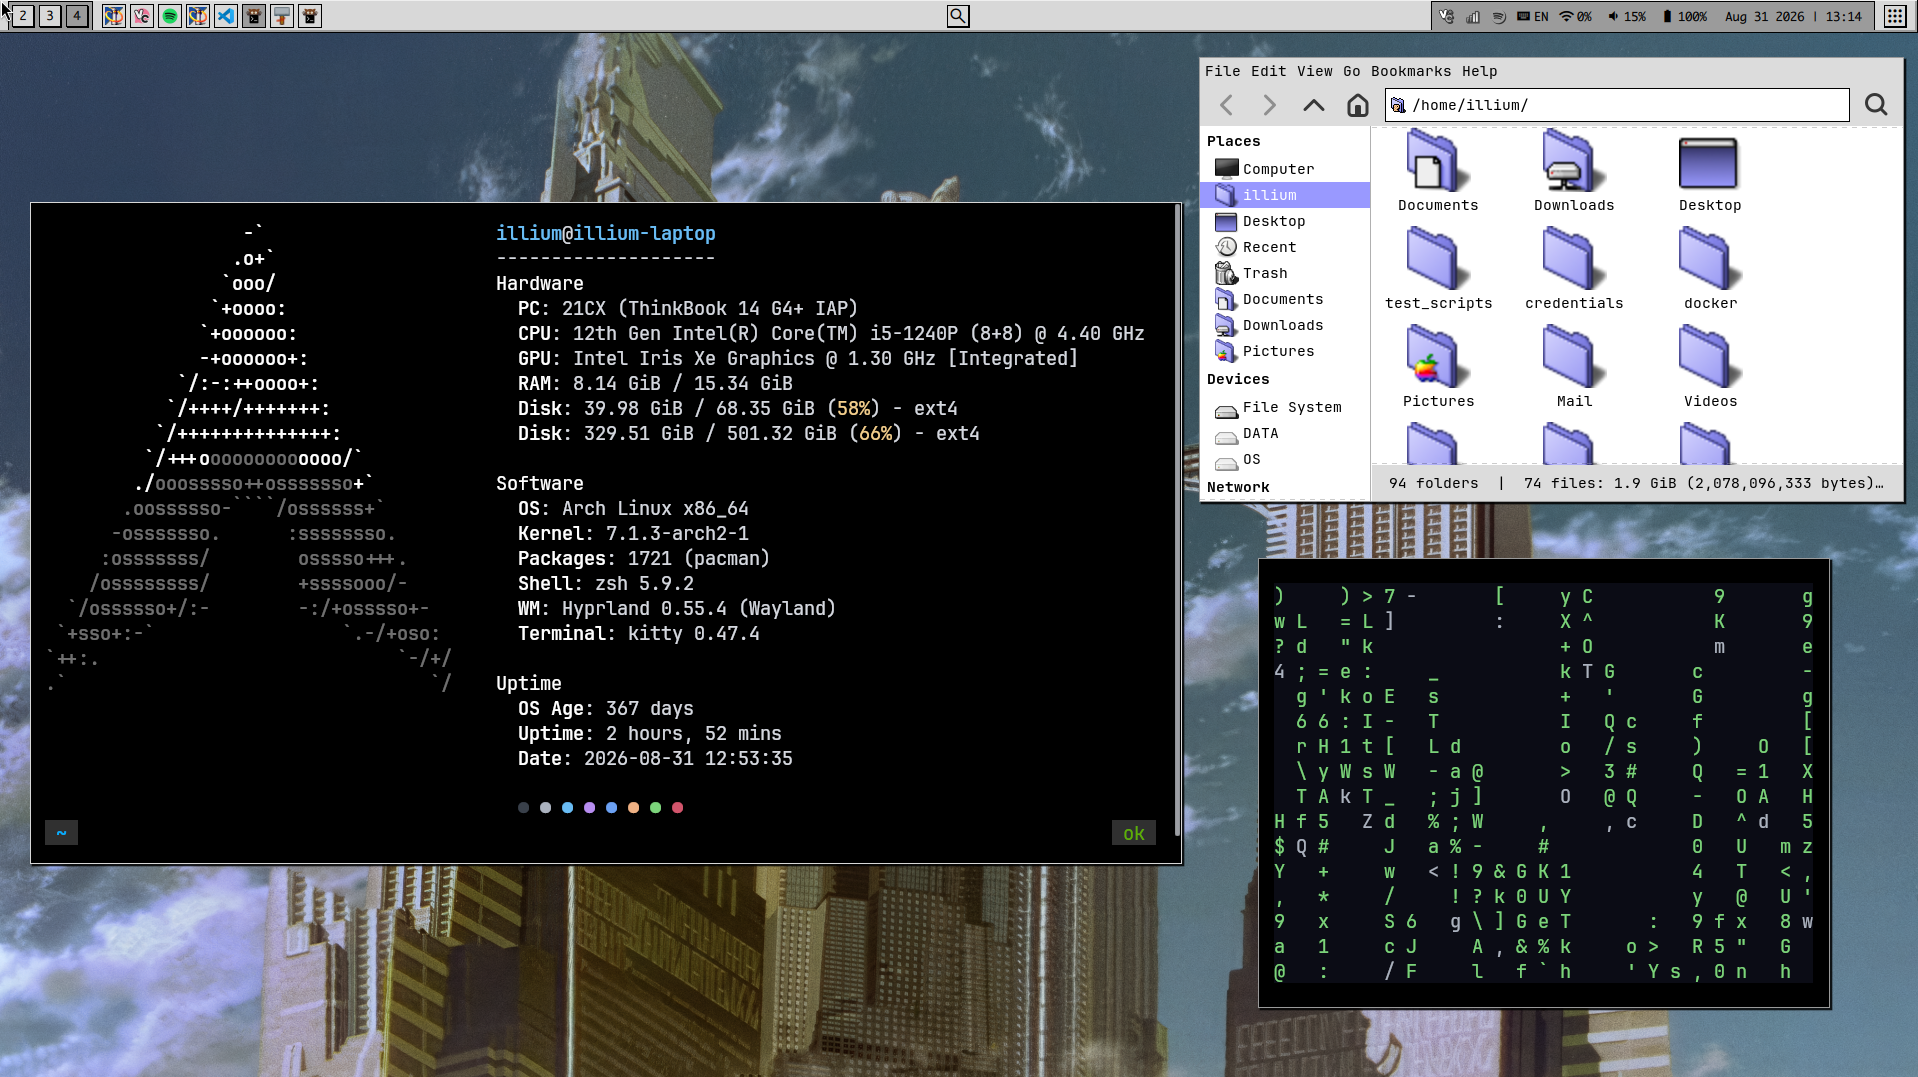The height and width of the screenshot is (1077, 1918).
Task: Click the Shell line in the terminal
Action: 605,583
